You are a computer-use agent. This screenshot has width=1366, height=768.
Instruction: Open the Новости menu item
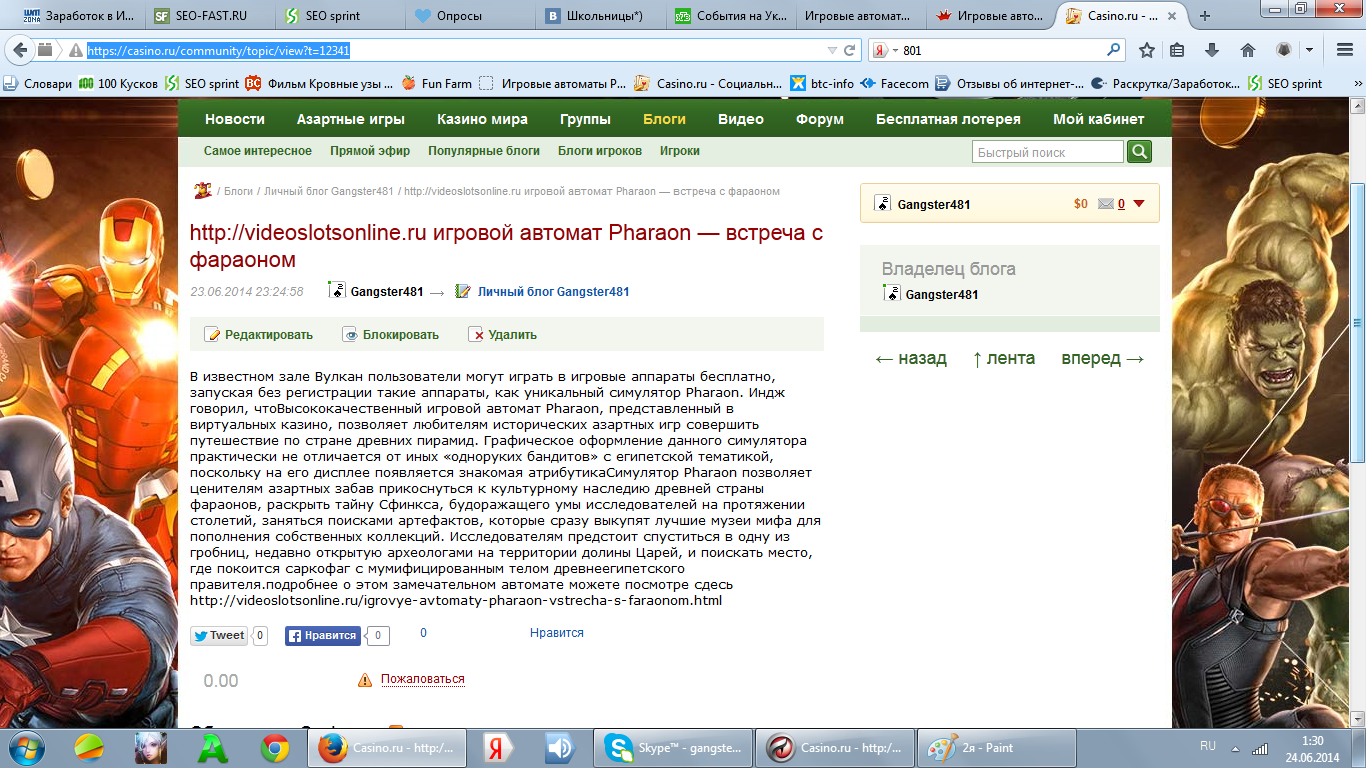(x=235, y=119)
